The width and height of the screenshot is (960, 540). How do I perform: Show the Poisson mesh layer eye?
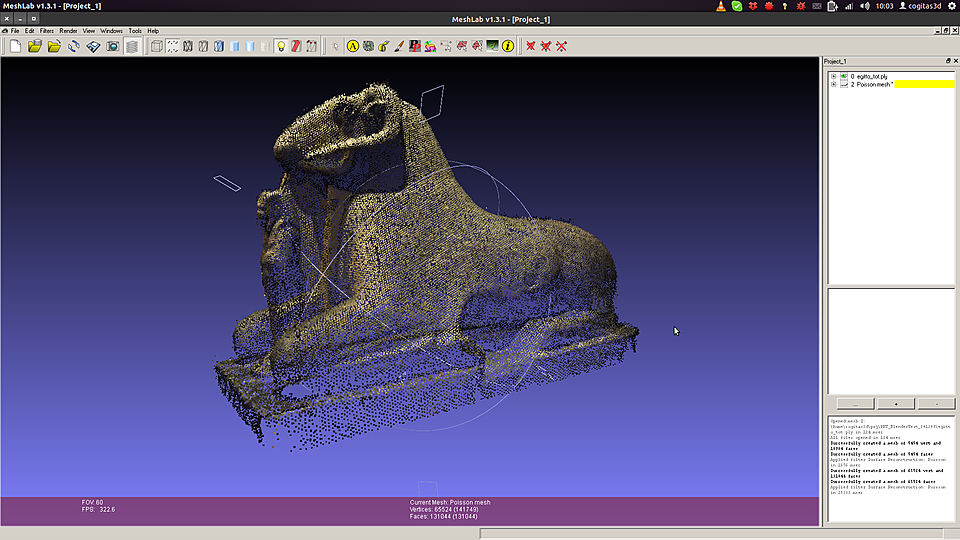click(x=844, y=84)
